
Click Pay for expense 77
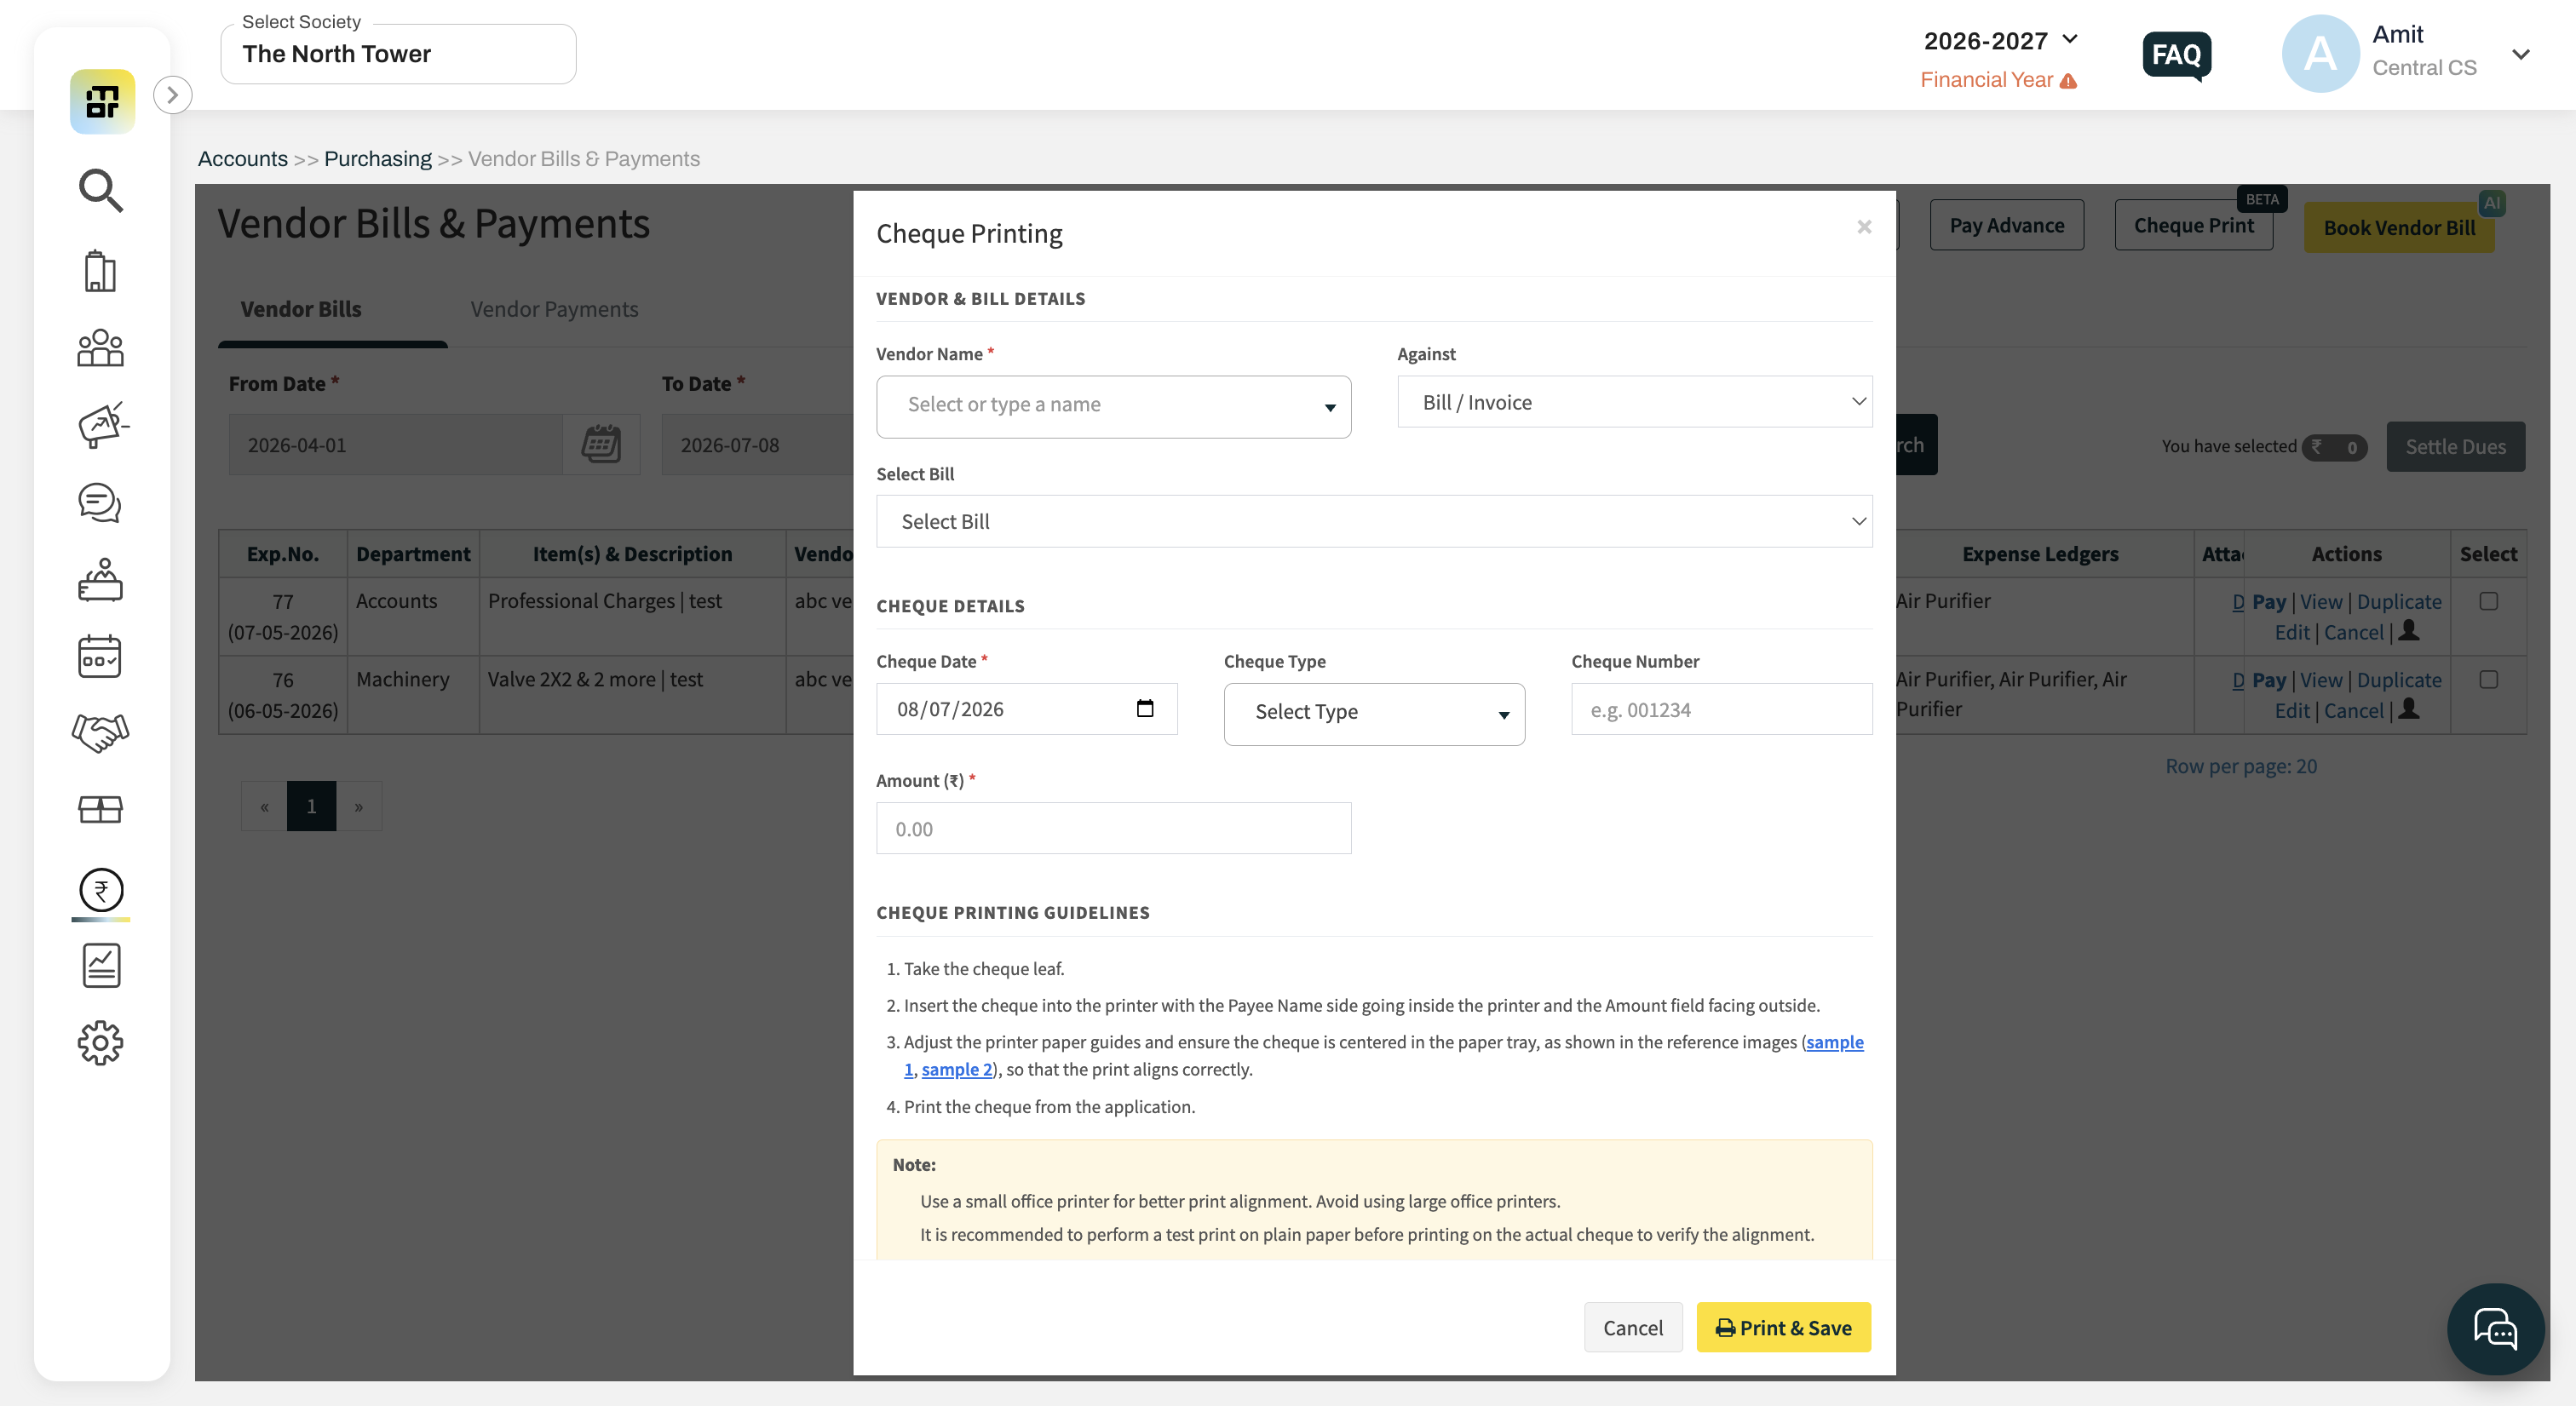(x=2268, y=601)
